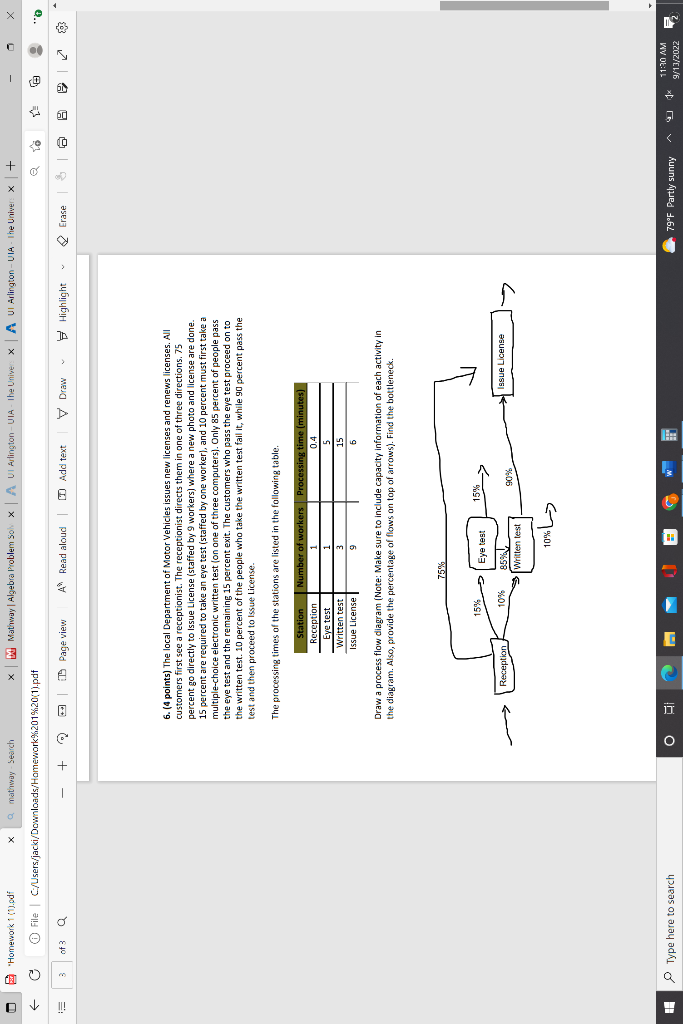Viewport: 683px width, 1024px height.
Task: Click Read aloud button
Action: coord(62,560)
